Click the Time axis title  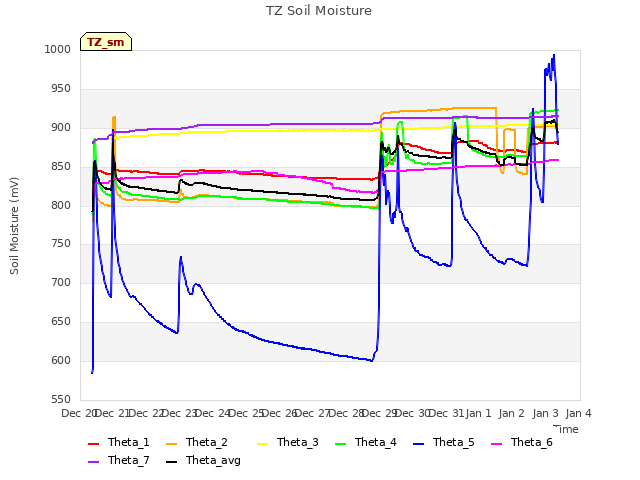tap(566, 429)
